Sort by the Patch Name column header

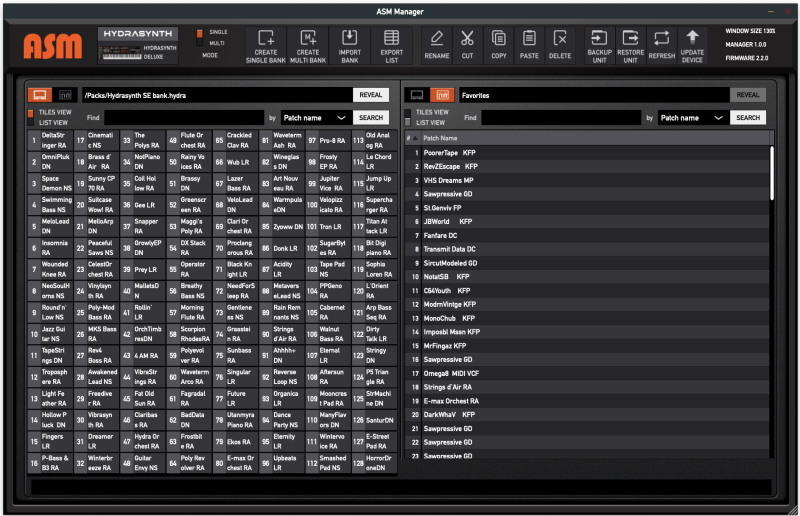[x=440, y=138]
